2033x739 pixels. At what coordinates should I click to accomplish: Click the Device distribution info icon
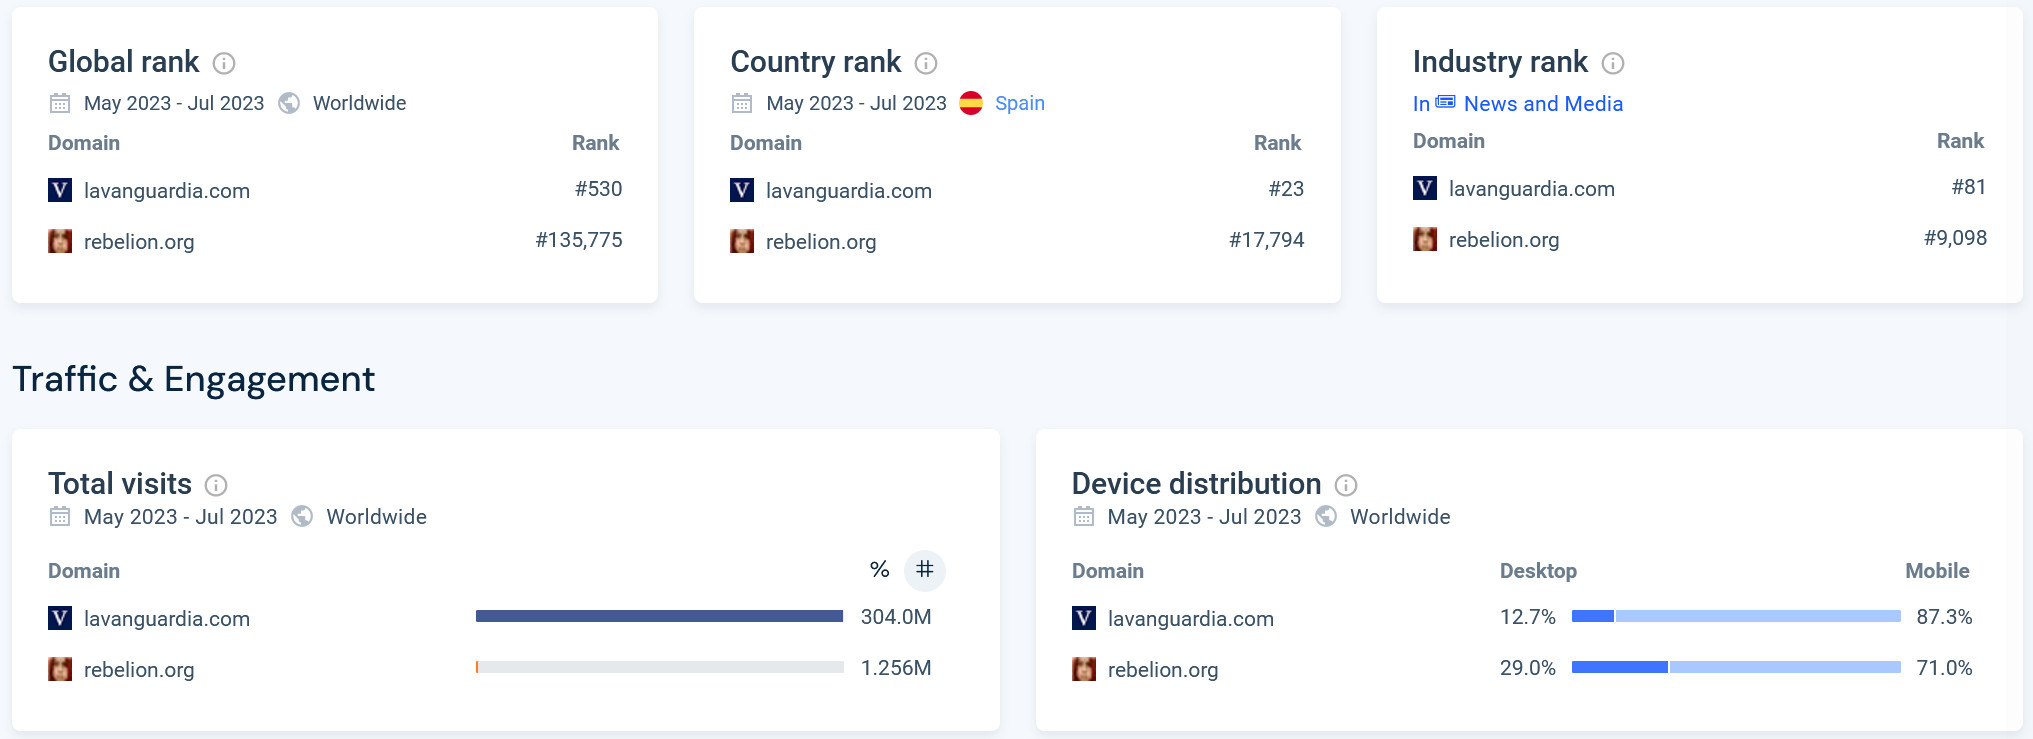[1346, 485]
